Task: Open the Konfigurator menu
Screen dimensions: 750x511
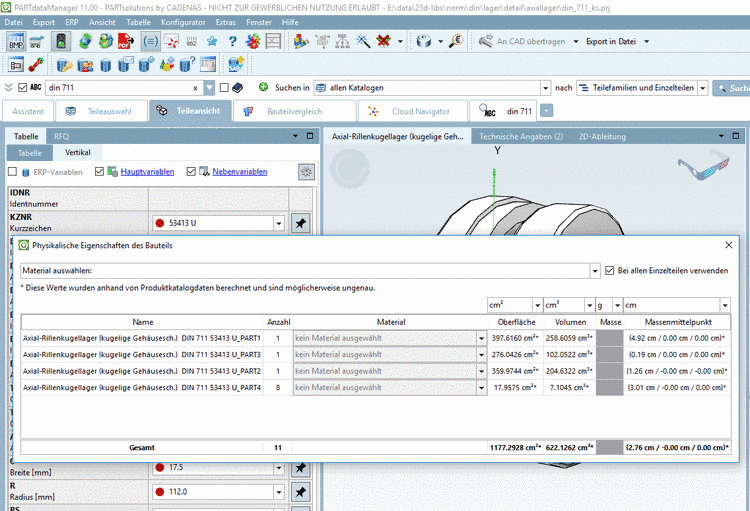Action: point(183,21)
